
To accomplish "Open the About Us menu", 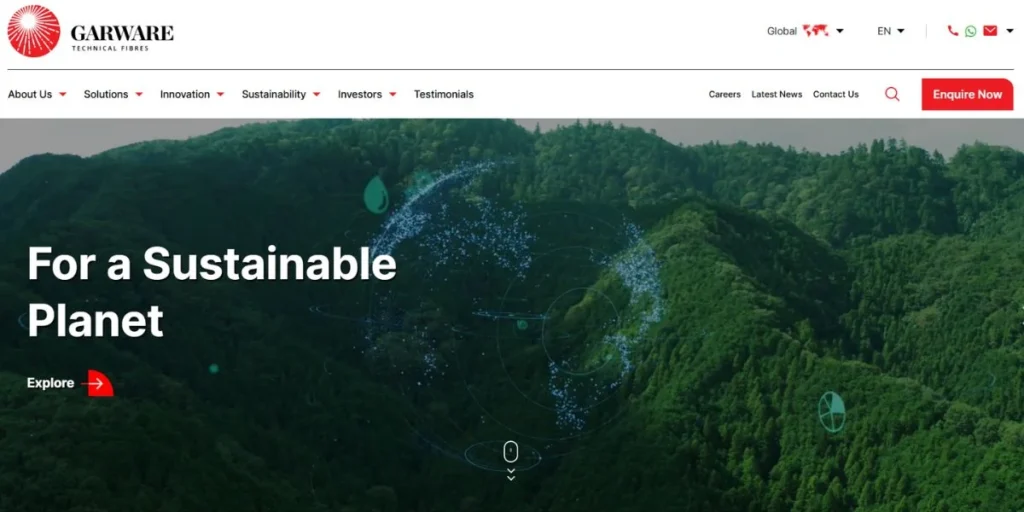I will click(x=37, y=94).
